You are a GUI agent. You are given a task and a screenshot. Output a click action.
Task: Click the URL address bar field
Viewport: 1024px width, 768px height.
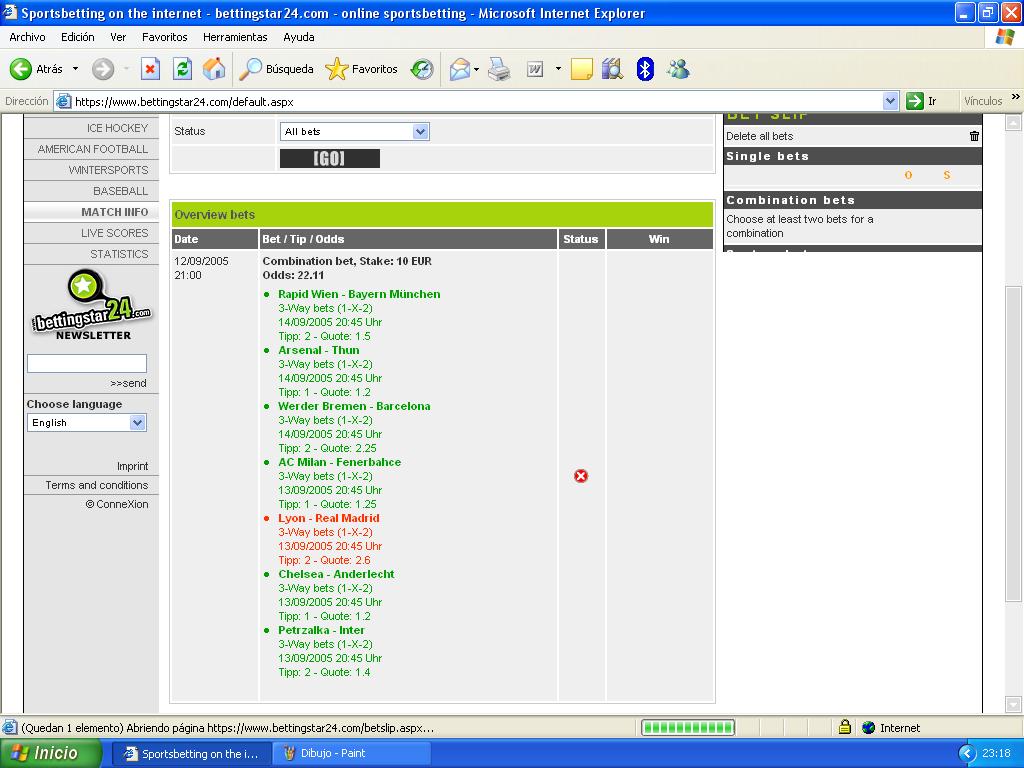pyautogui.click(x=477, y=101)
